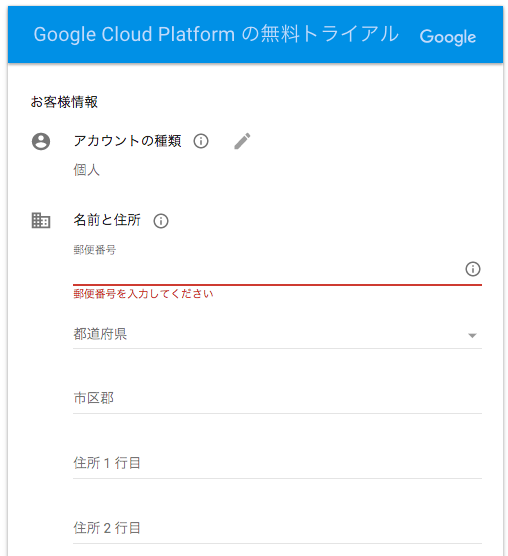
Task: Click the 名前と住所 label
Action: tap(107, 220)
